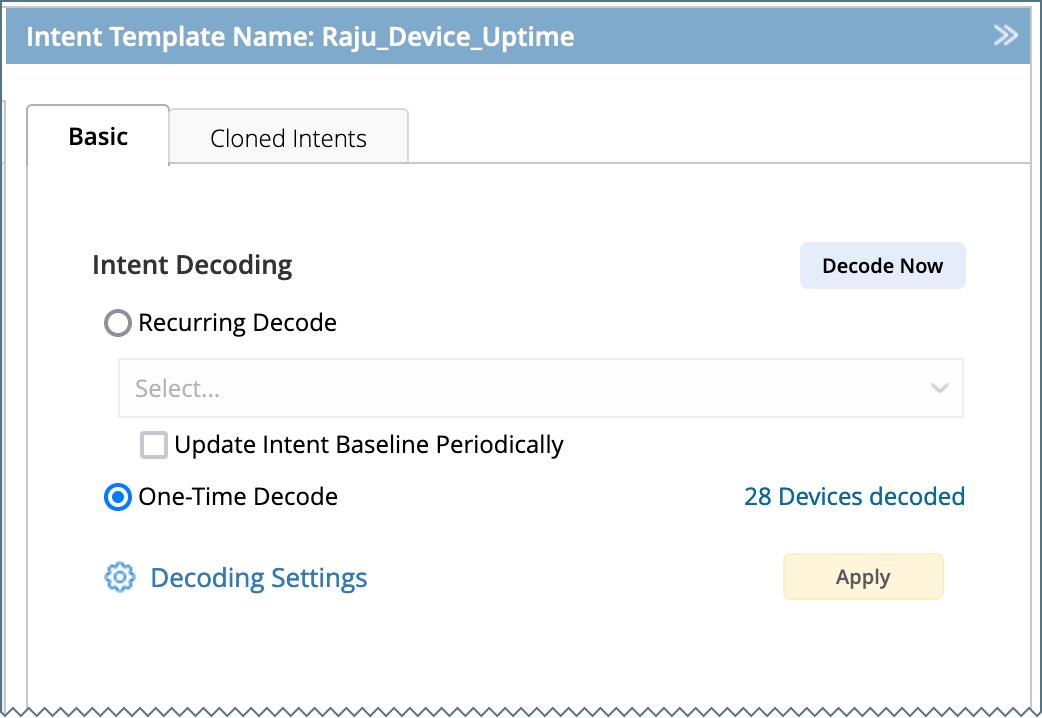Open the Decoding Settings text link
This screenshot has height=718, width=1042.
coord(258,578)
